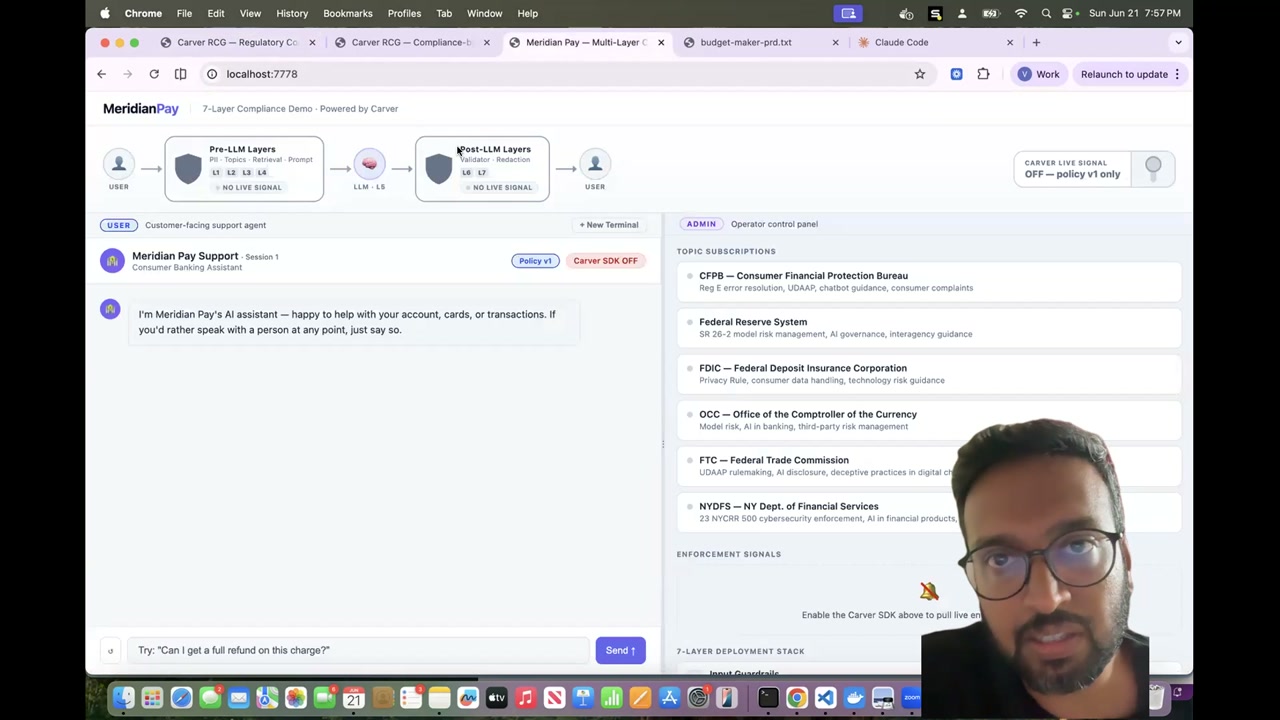Click the muted bell enforcement signals icon
The width and height of the screenshot is (1280, 720).
click(929, 592)
